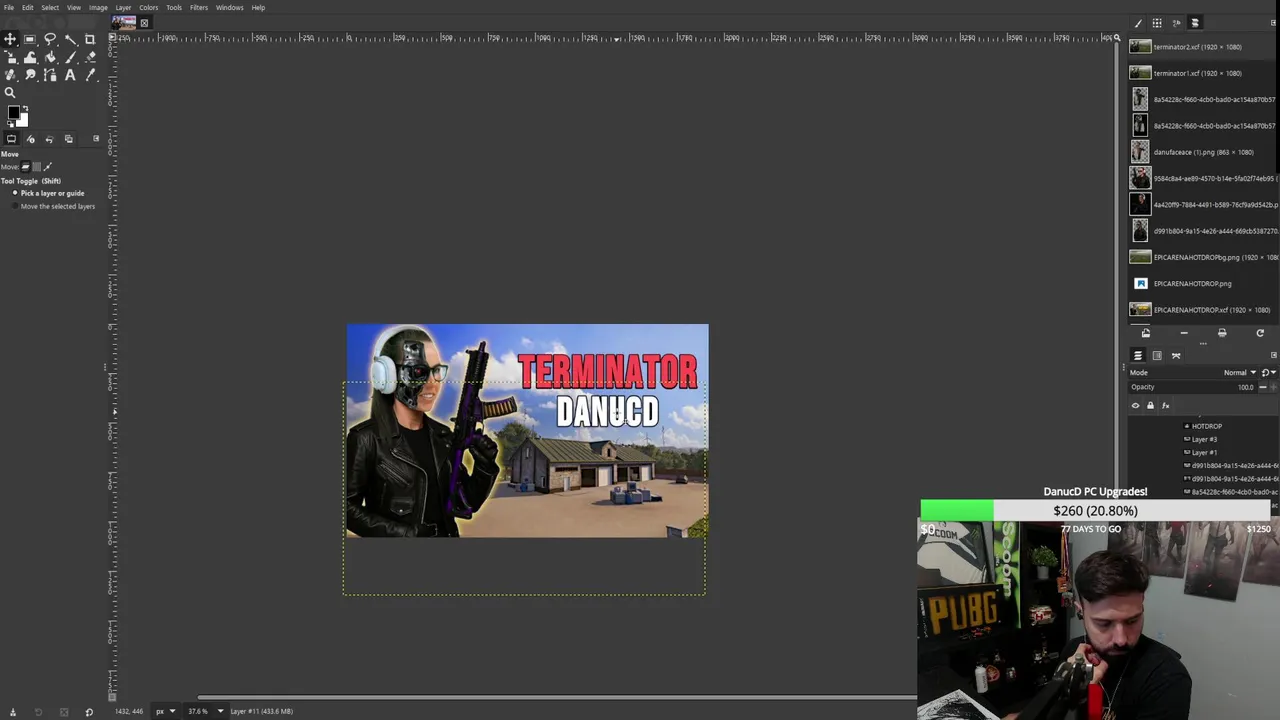Select the Text tool
The image size is (1280, 720).
click(x=70, y=75)
